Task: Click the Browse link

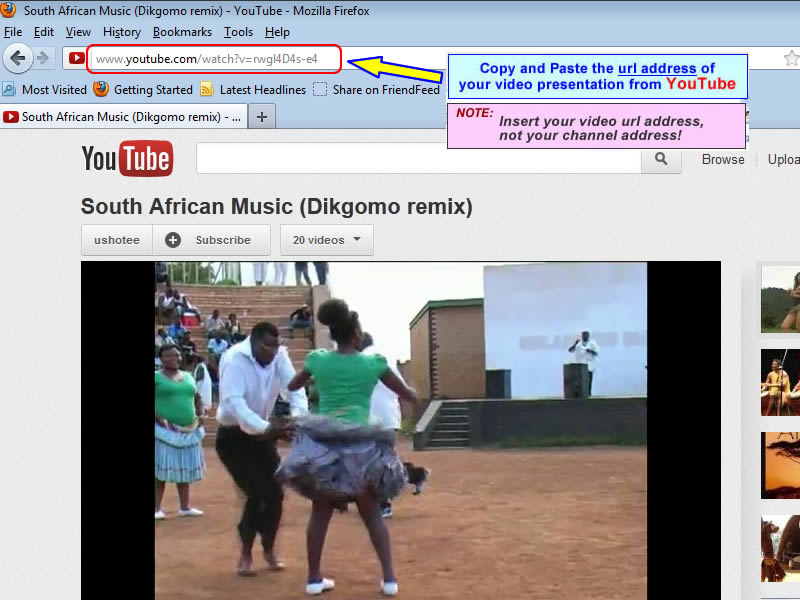Action: click(722, 159)
